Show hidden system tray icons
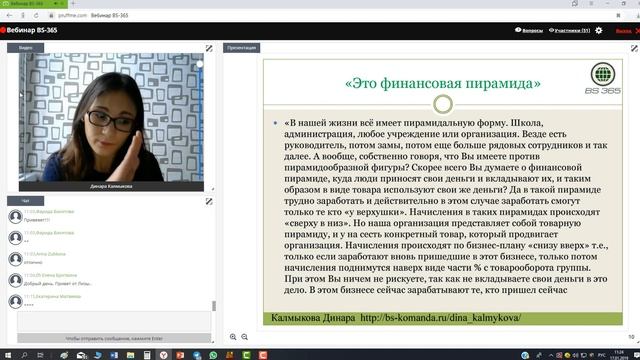 551,355
